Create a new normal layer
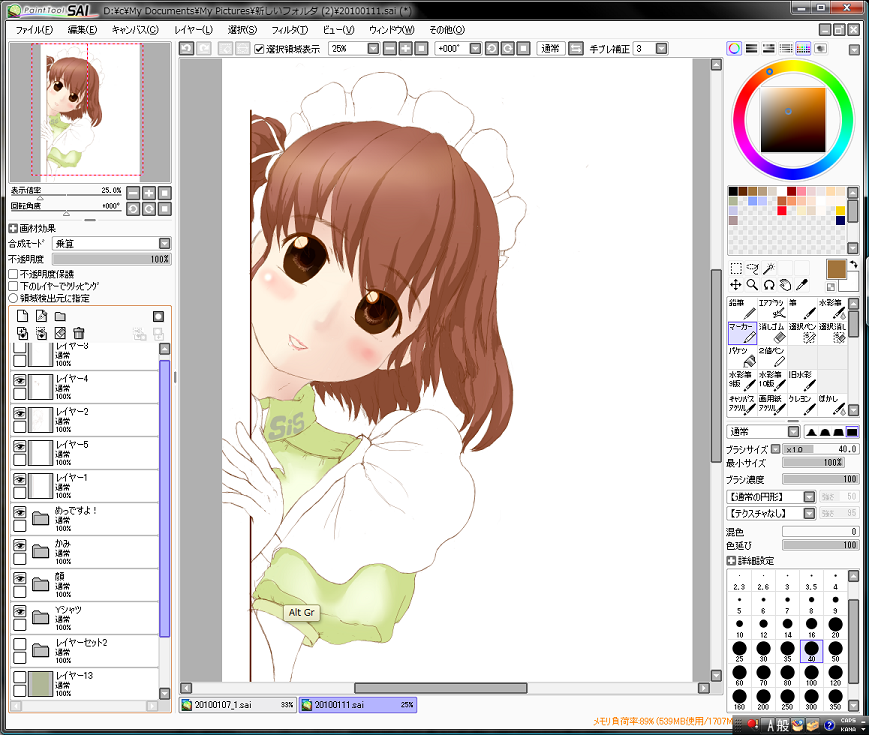Viewport: 869px width, 735px height. pos(22,316)
